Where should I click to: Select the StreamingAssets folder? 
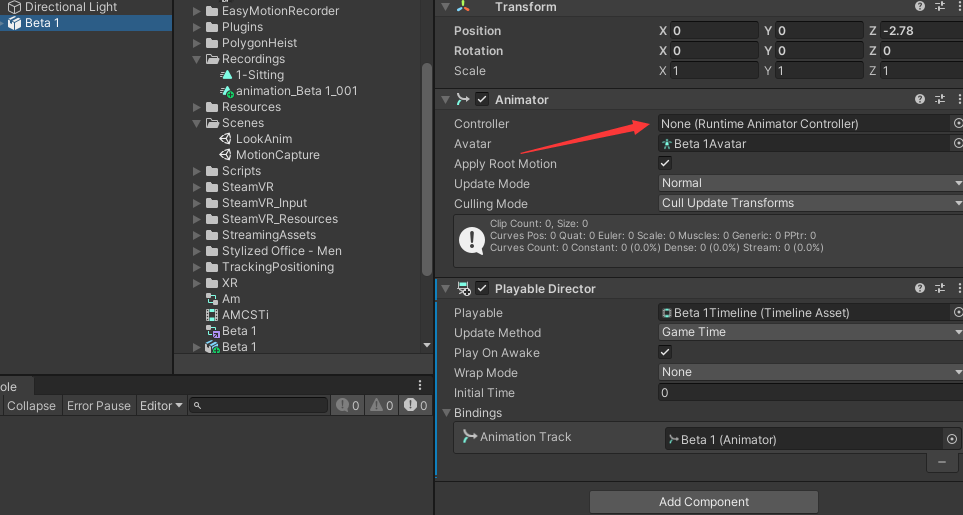pyautogui.click(x=261, y=235)
